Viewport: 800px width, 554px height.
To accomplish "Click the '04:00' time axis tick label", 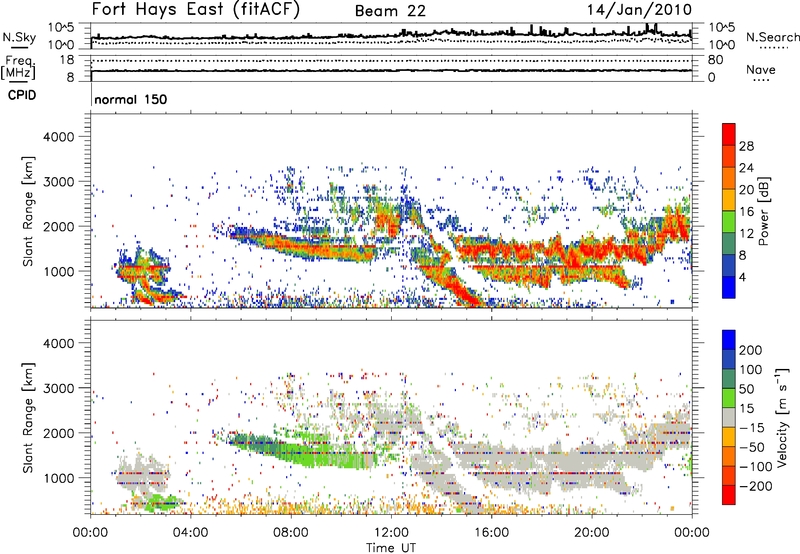I will pos(190,533).
